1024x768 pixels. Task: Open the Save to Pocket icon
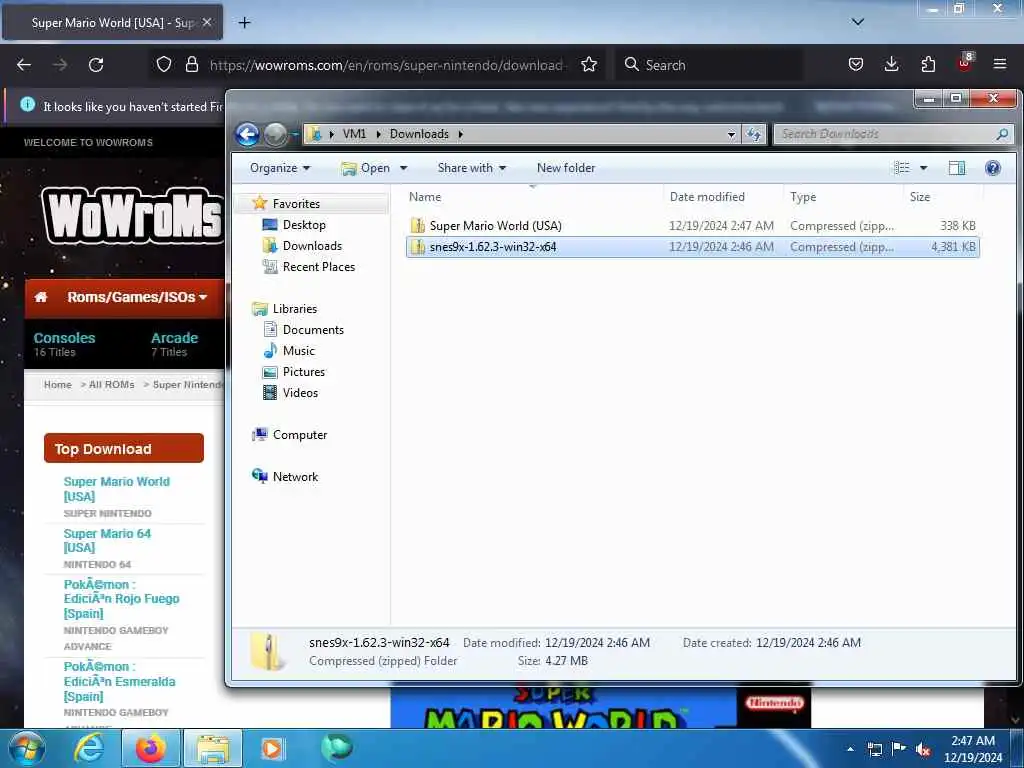coord(856,64)
